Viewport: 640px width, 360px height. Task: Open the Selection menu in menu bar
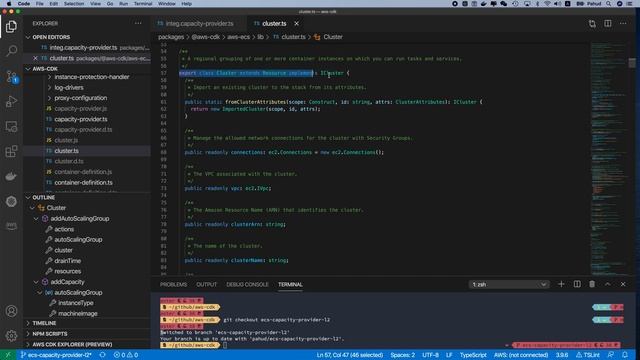point(74,4)
